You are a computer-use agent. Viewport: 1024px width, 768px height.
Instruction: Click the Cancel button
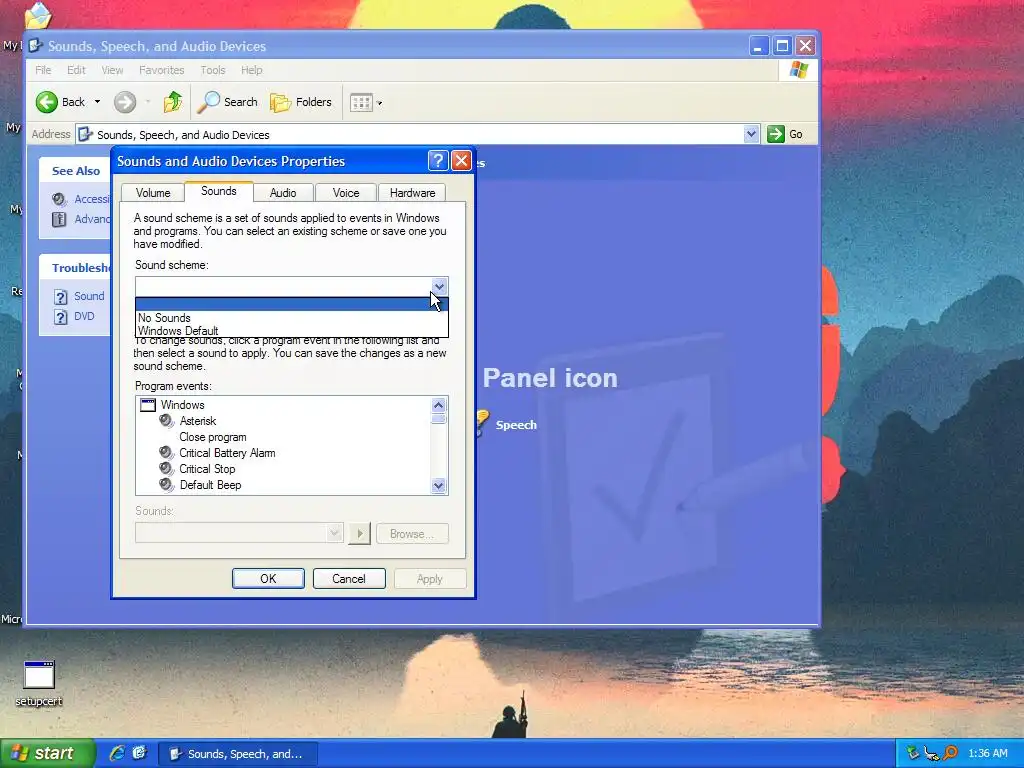pyautogui.click(x=349, y=579)
